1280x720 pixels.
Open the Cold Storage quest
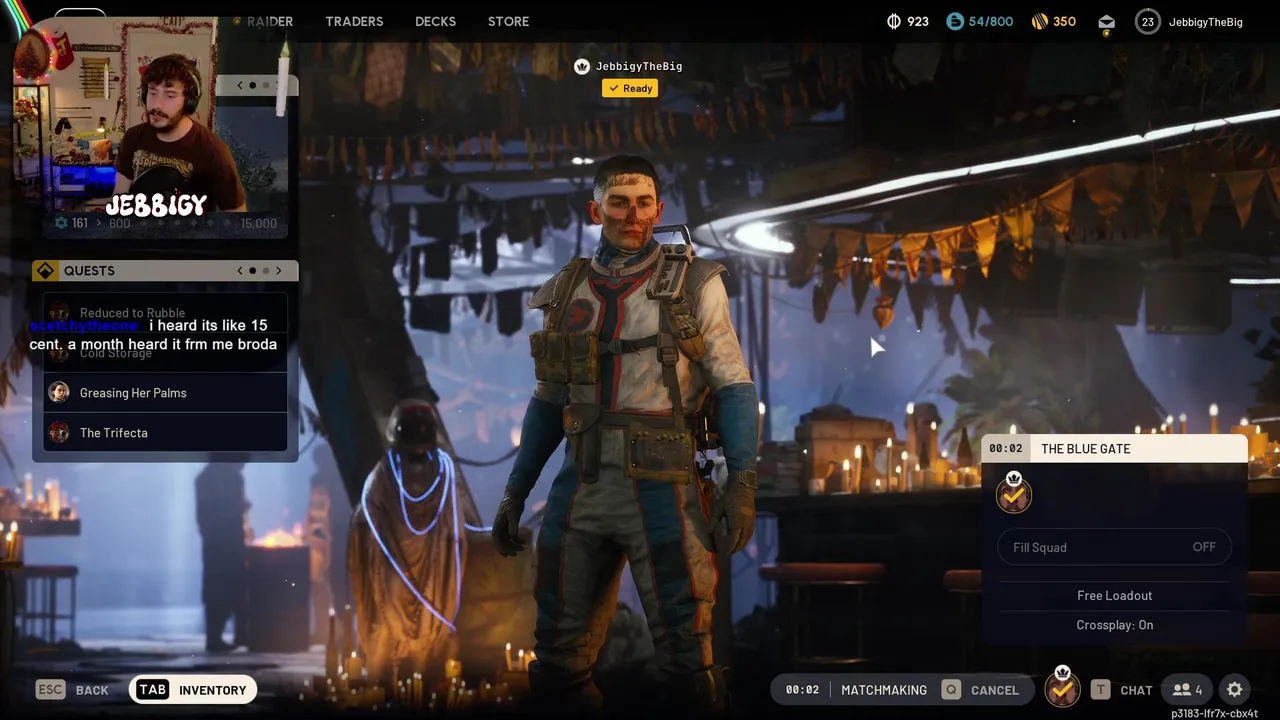(165, 353)
